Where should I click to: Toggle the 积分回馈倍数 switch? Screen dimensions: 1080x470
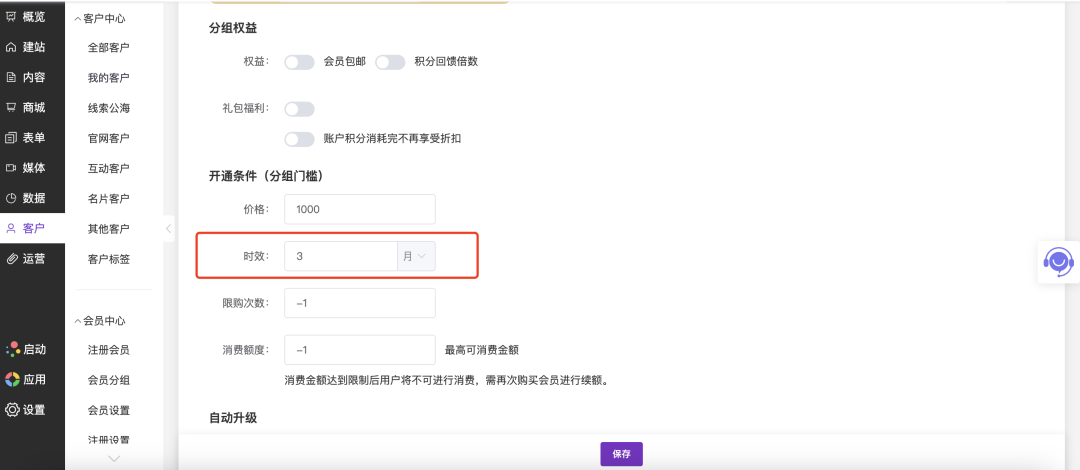(x=391, y=62)
